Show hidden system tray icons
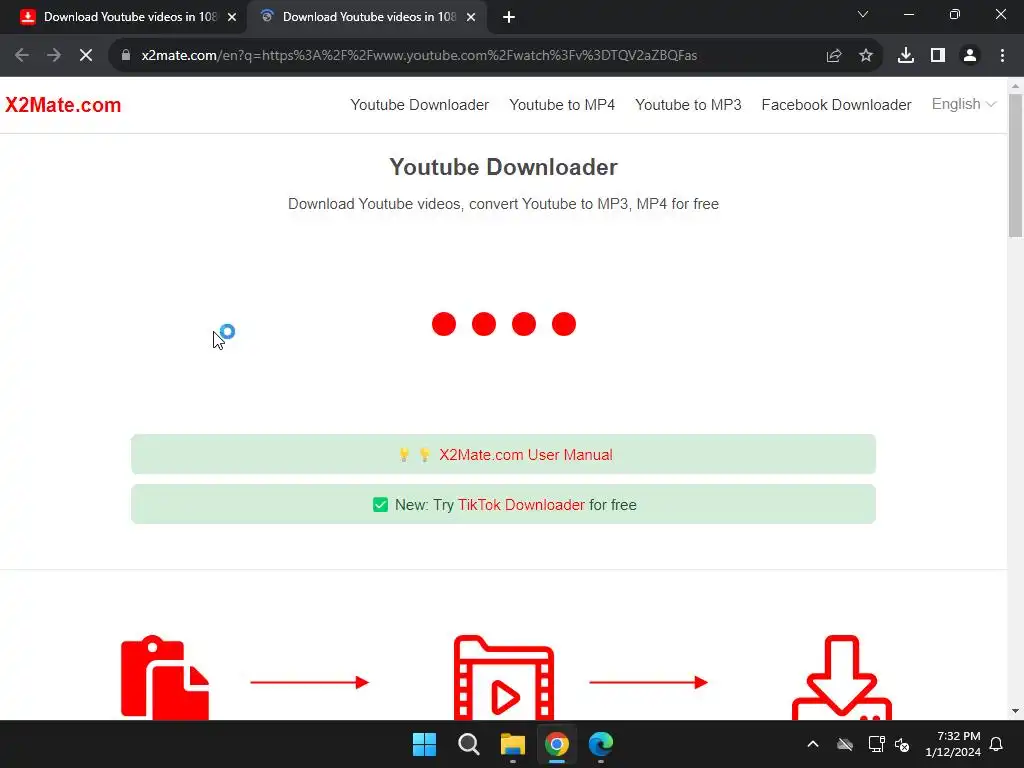This screenshot has height=768, width=1024. [x=813, y=744]
